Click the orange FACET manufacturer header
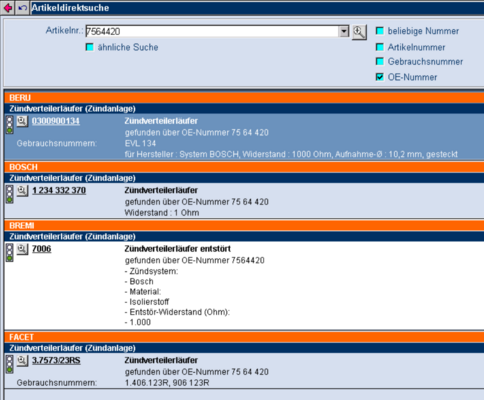Image resolution: width=484 pixels, height=400 pixels. click(244, 337)
